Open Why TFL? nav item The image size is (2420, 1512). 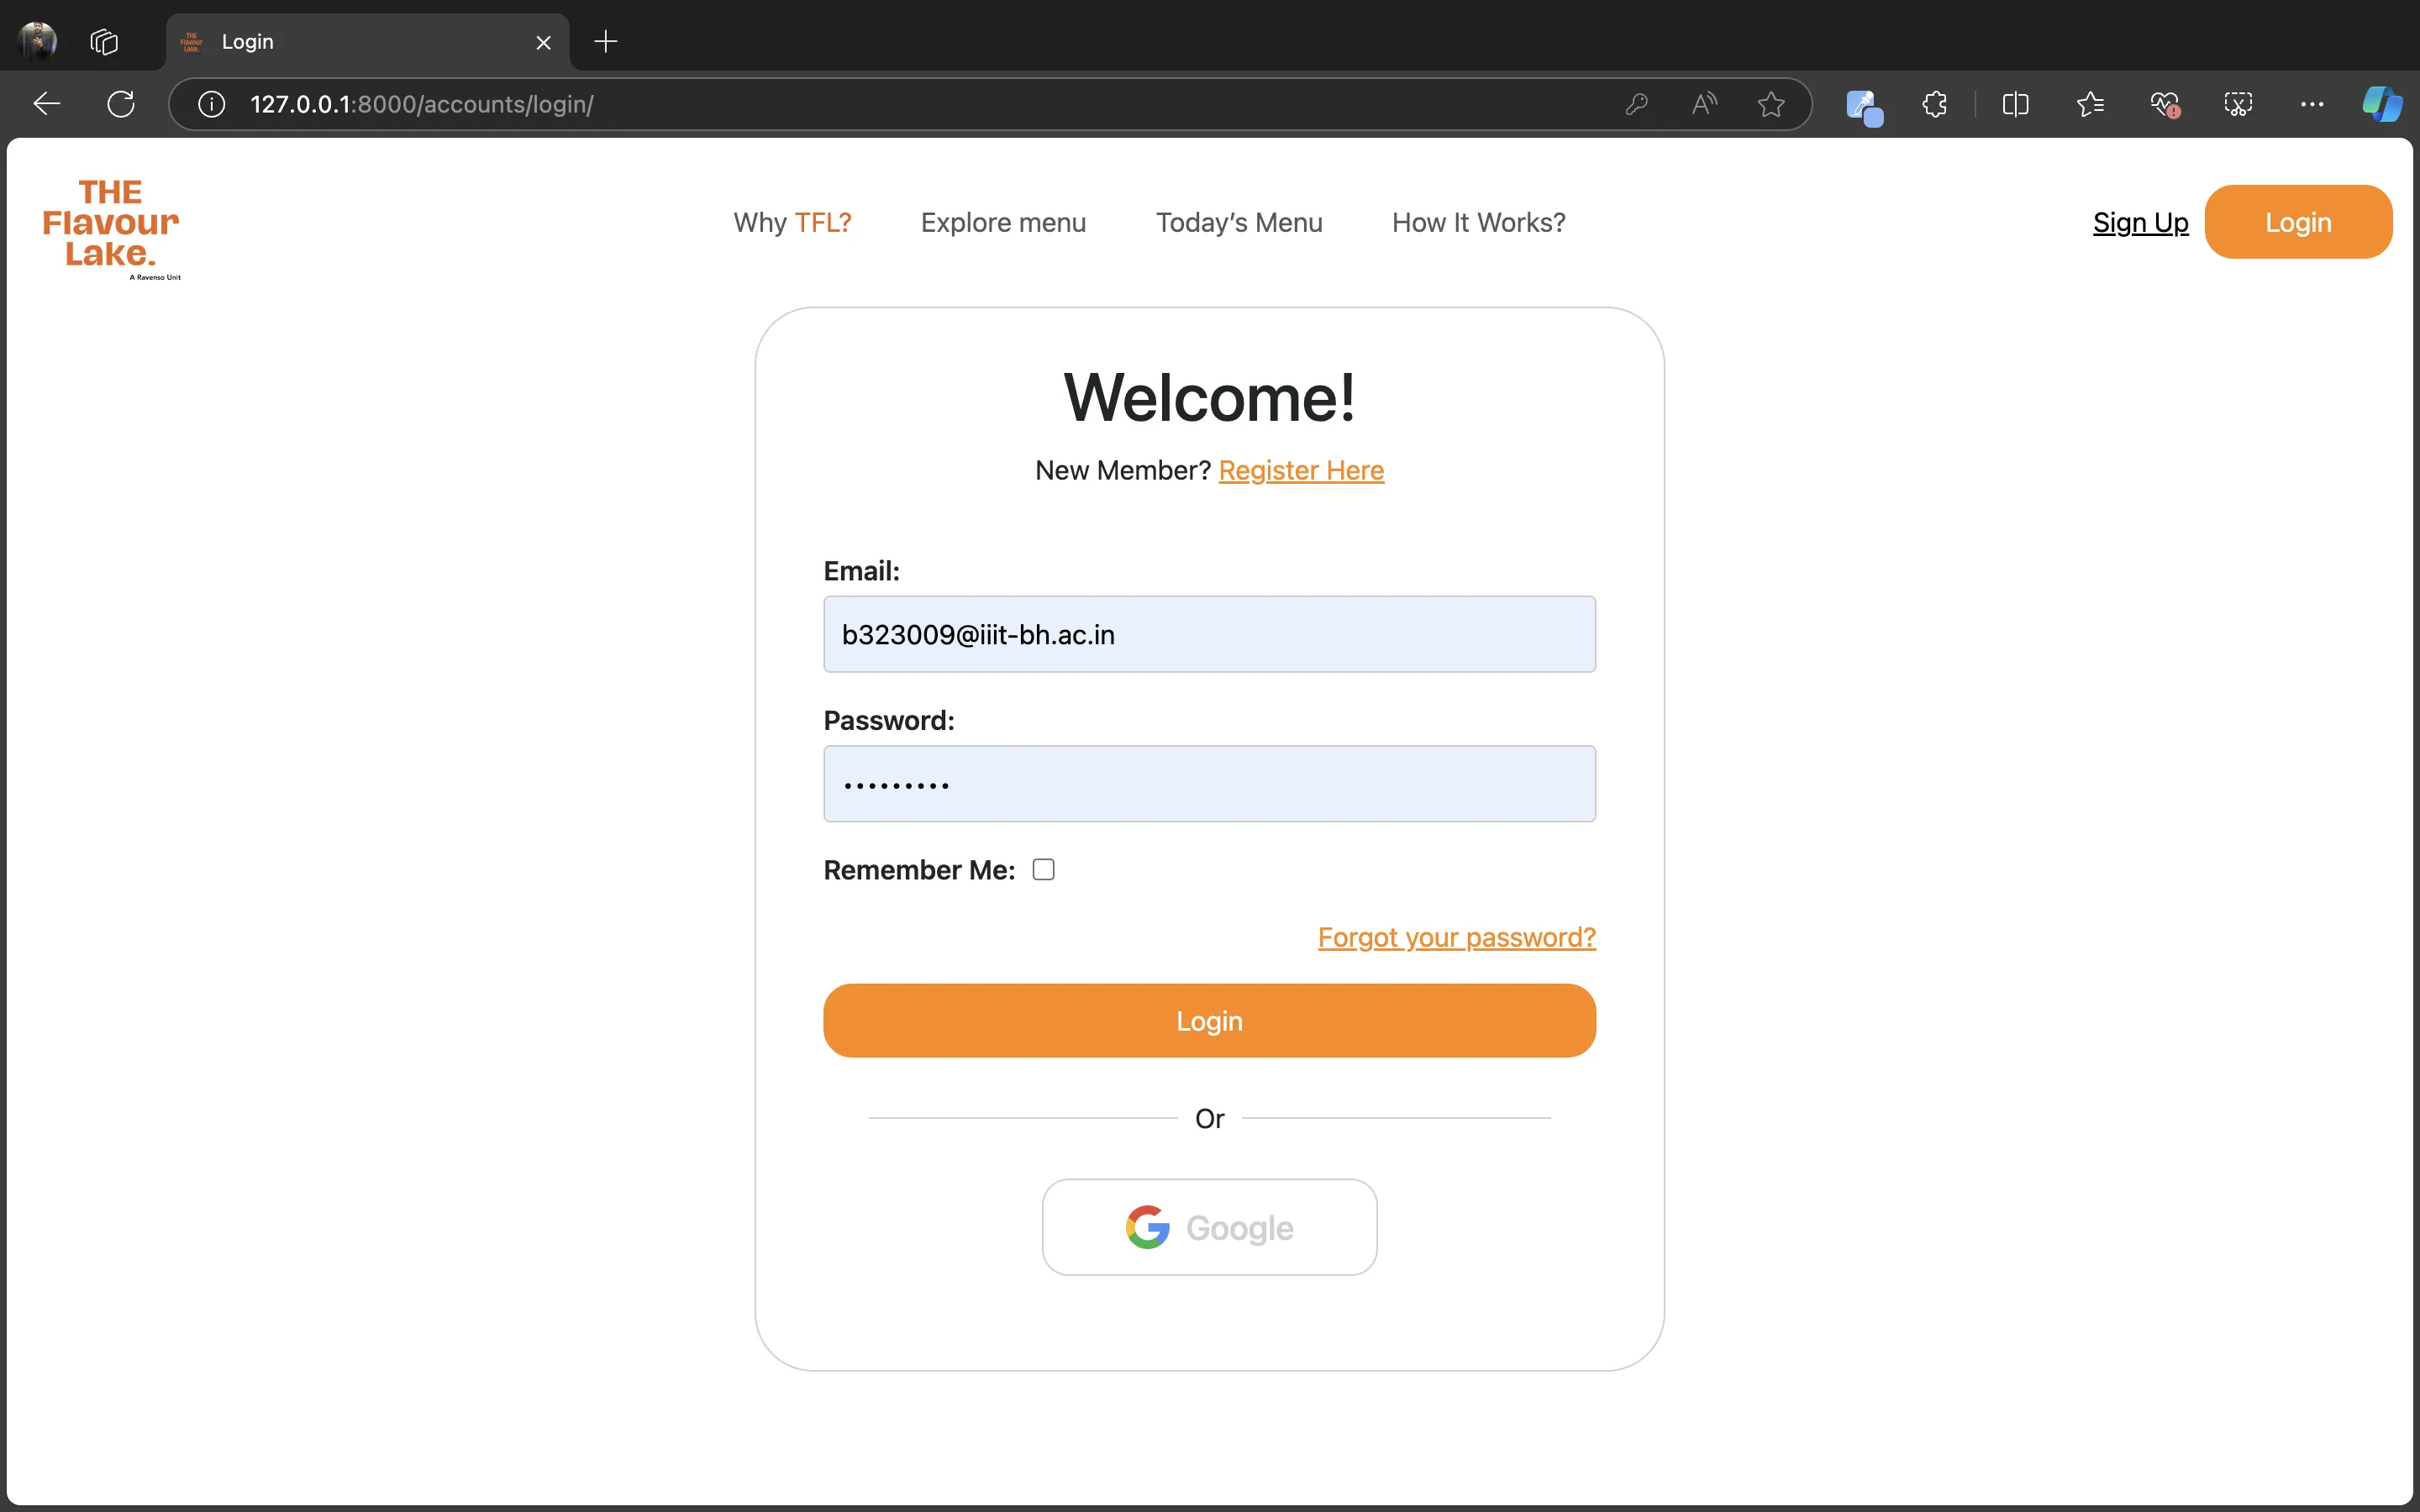tap(792, 222)
